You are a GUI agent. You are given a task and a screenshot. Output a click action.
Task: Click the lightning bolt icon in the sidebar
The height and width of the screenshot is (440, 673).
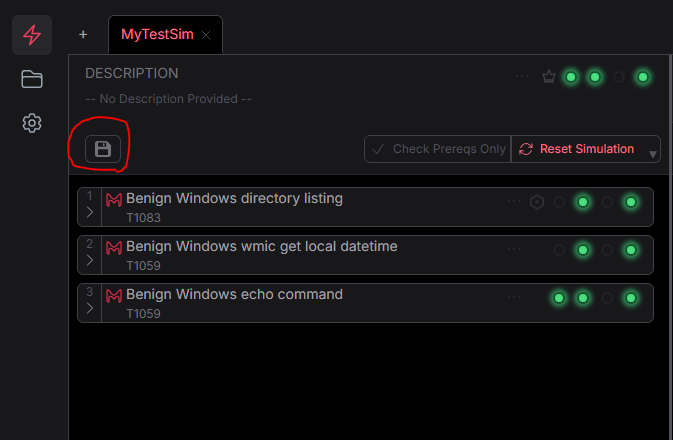click(x=32, y=35)
